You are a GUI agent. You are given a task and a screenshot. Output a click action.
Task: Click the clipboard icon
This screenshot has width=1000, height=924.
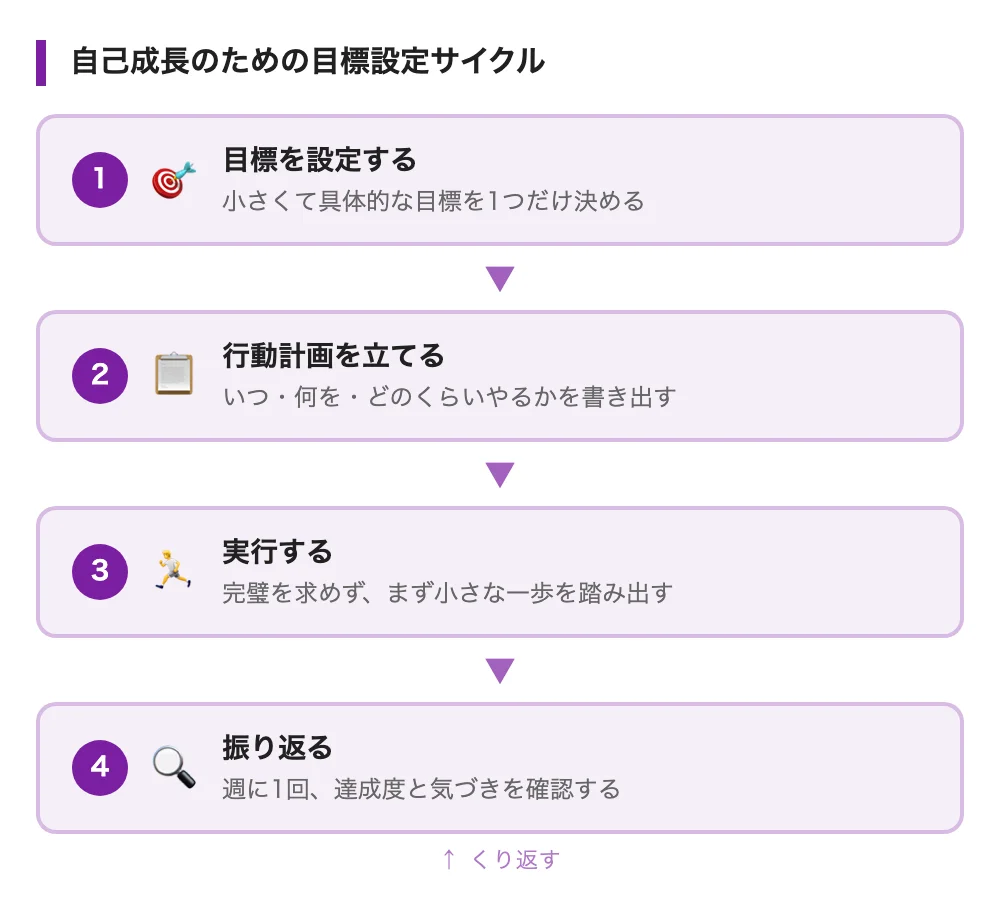tap(173, 375)
